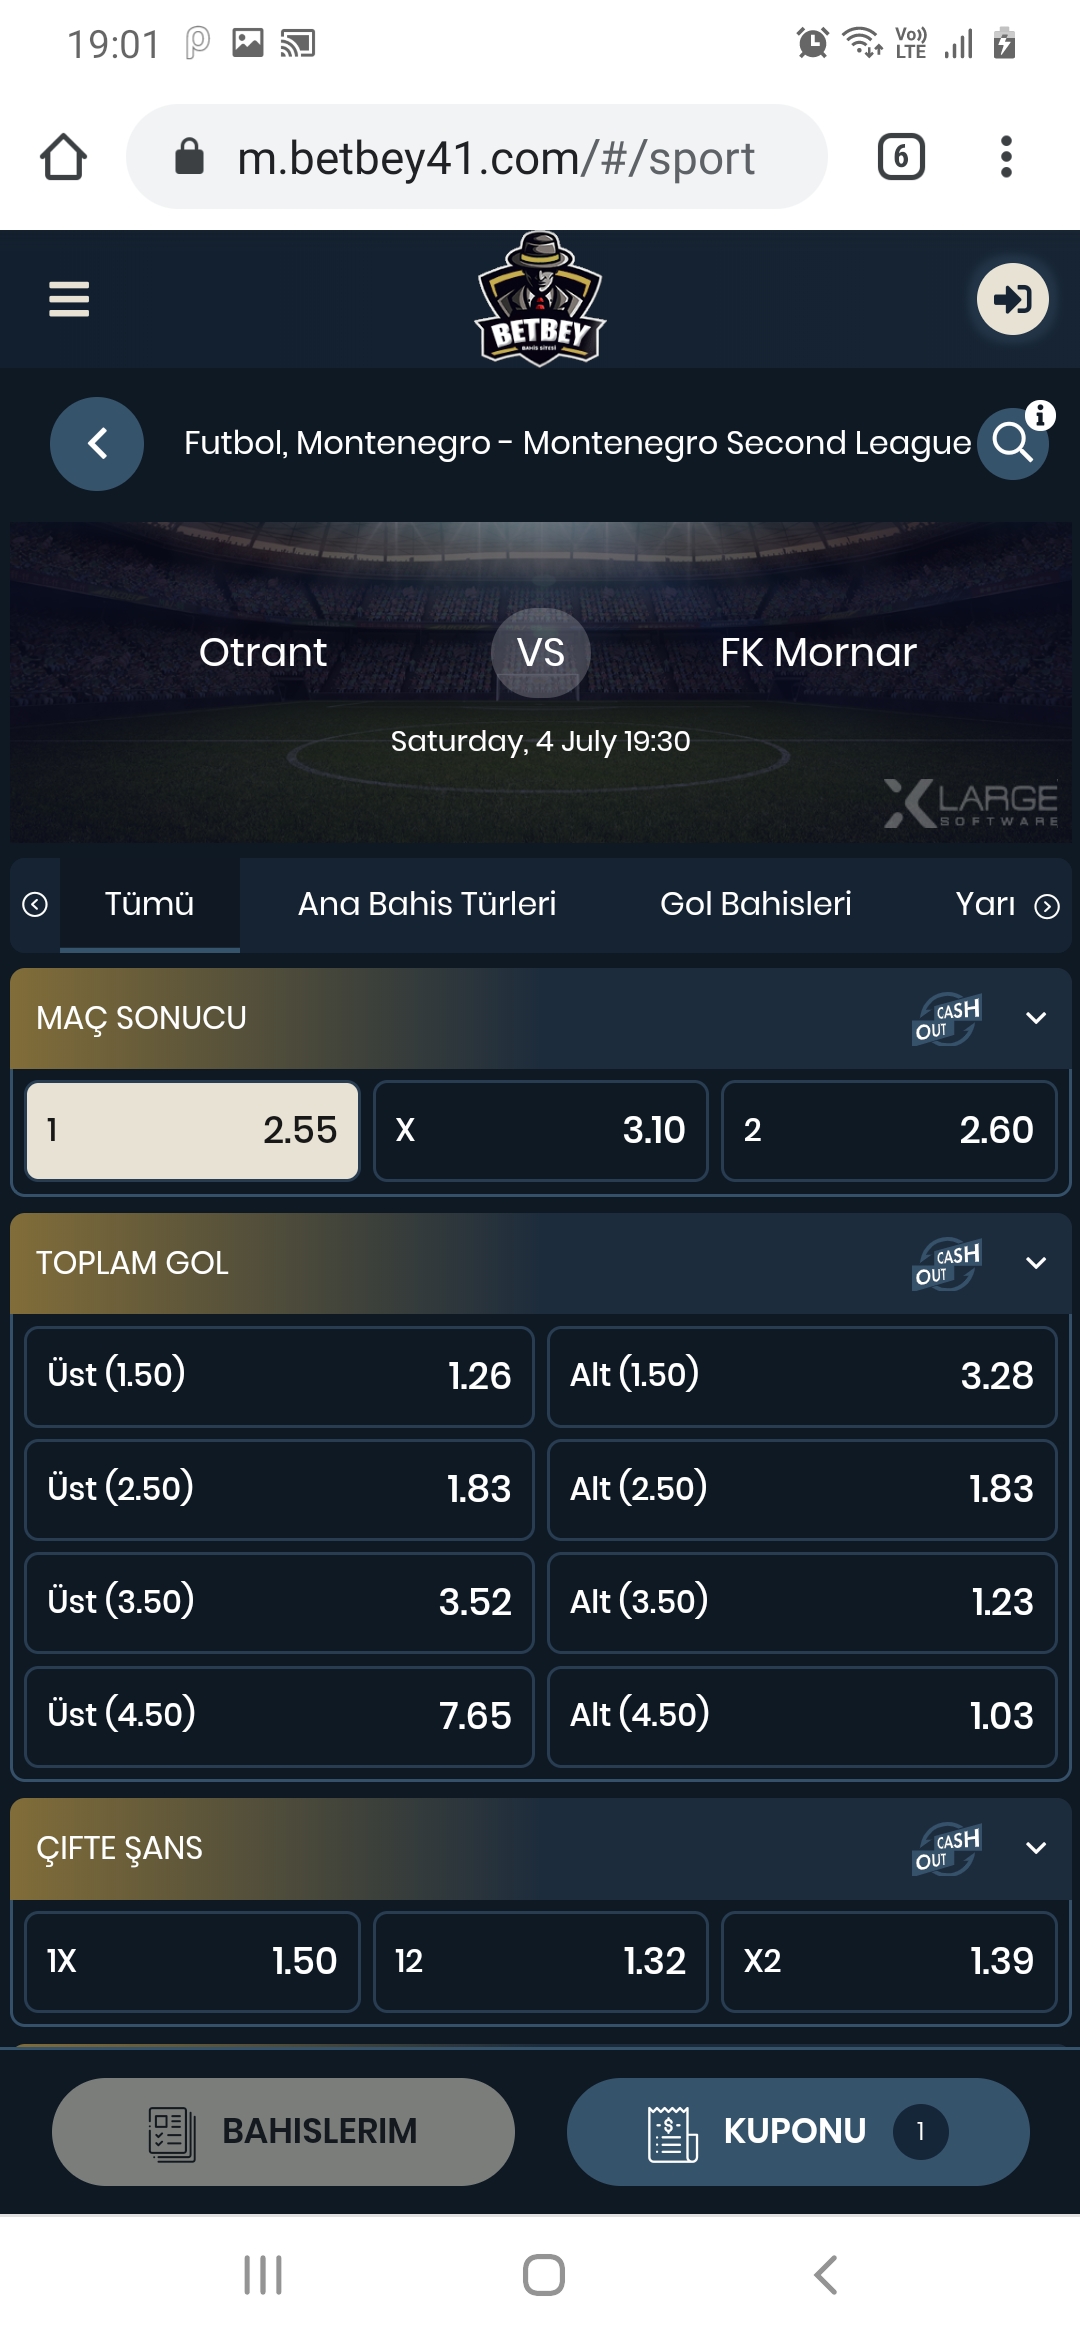The image size is (1080, 2340).
Task: Open Bahislerim my bets
Action: (283, 2131)
